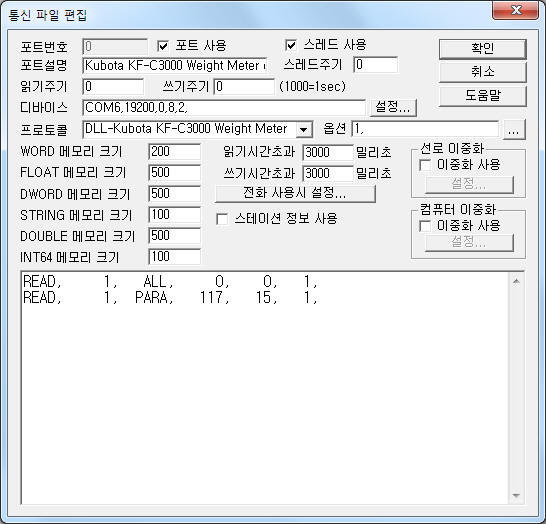Click the 스레드주기 input field

coord(376,65)
